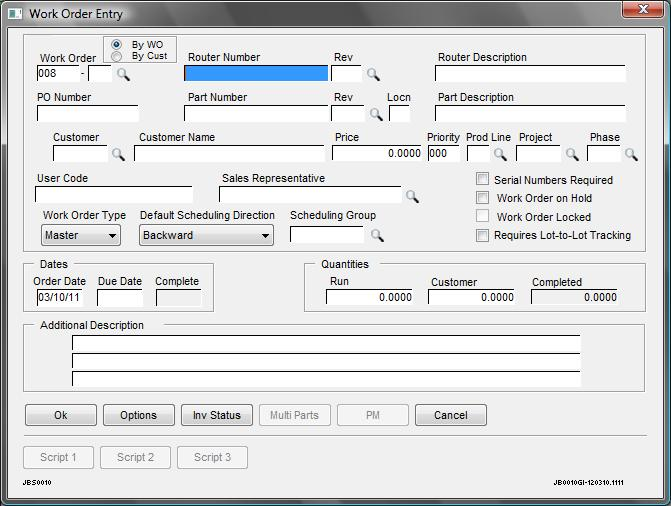671x506 pixels.
Task: Enable Requires Lot-to-Lot Tracking
Action: point(482,235)
